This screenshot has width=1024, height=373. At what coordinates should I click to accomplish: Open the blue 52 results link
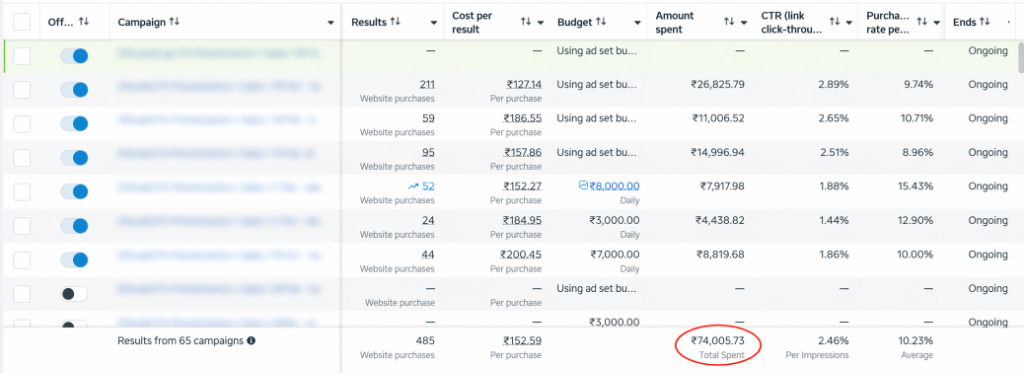pyautogui.click(x=428, y=186)
